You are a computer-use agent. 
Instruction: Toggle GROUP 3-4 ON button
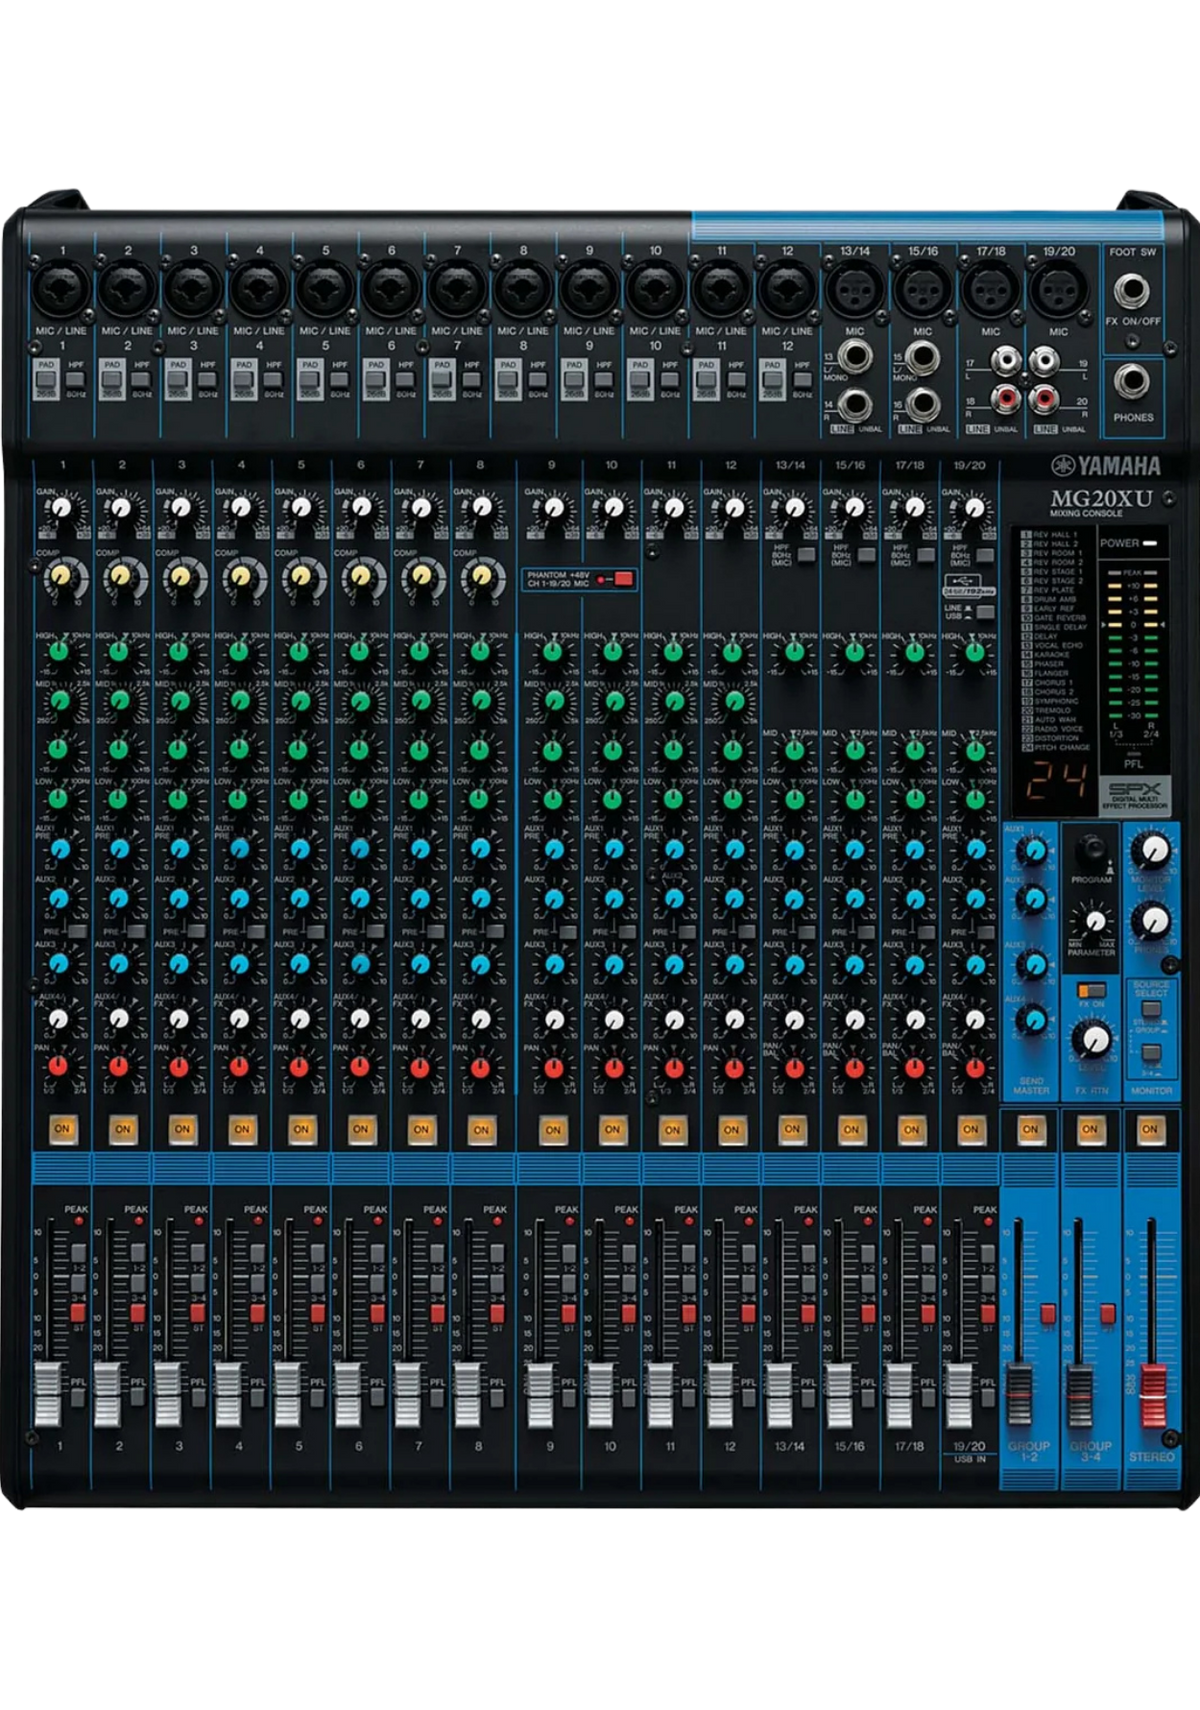point(1090,1129)
